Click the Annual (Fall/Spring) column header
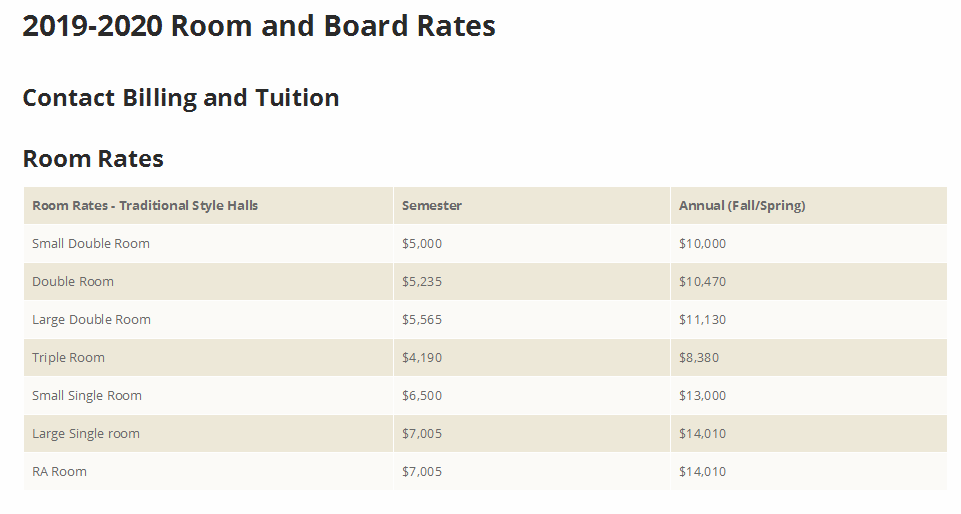This screenshot has height=514, width=961. 742,205
